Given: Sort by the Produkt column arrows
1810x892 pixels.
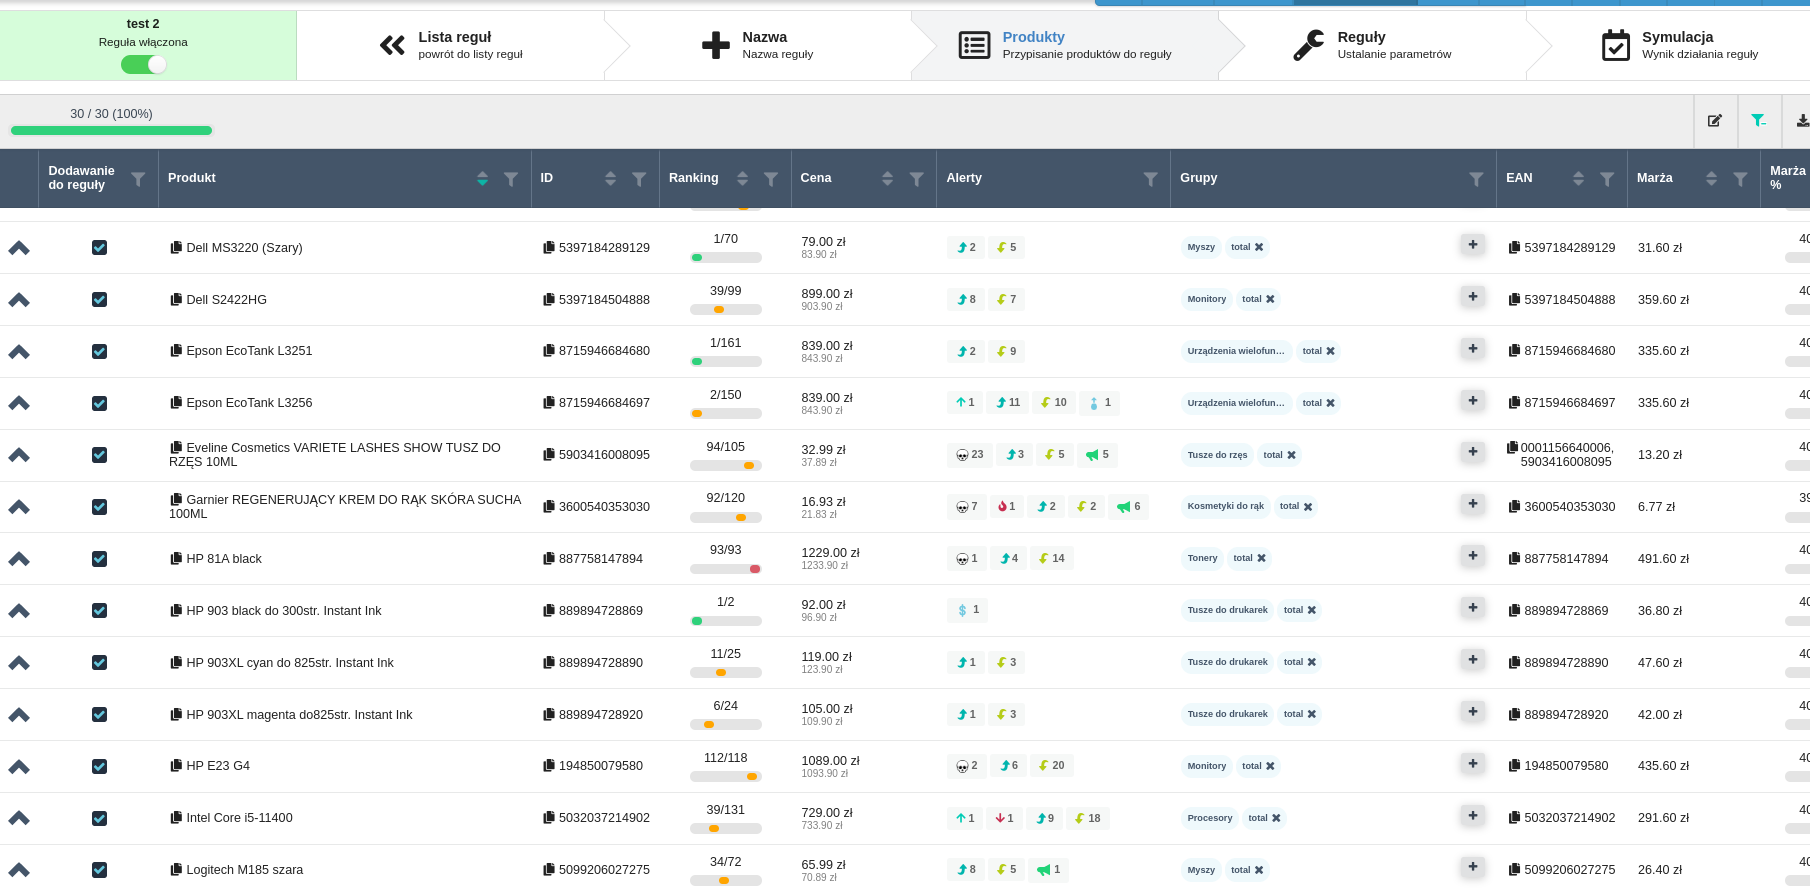Looking at the screenshot, I should (482, 179).
